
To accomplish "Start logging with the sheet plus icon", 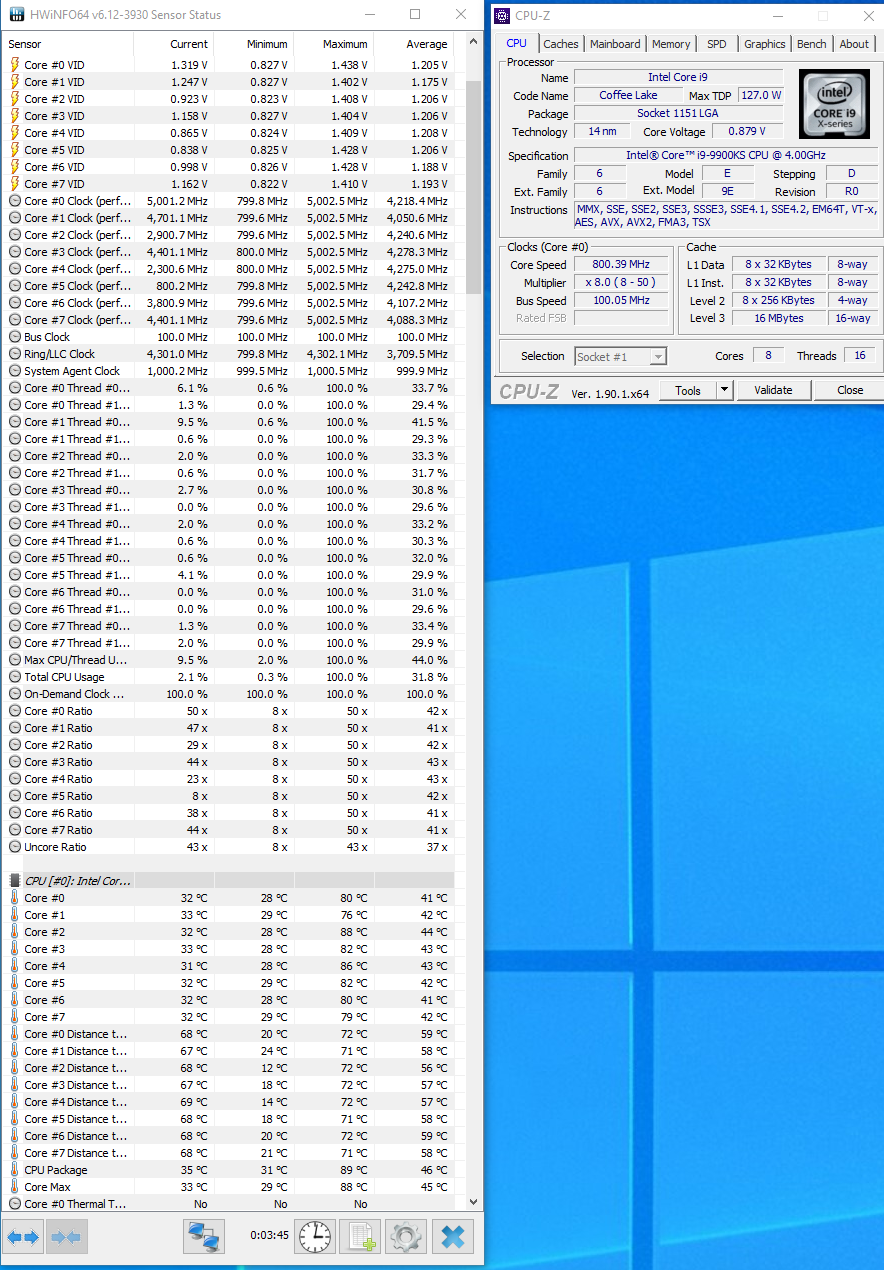I will [360, 1237].
